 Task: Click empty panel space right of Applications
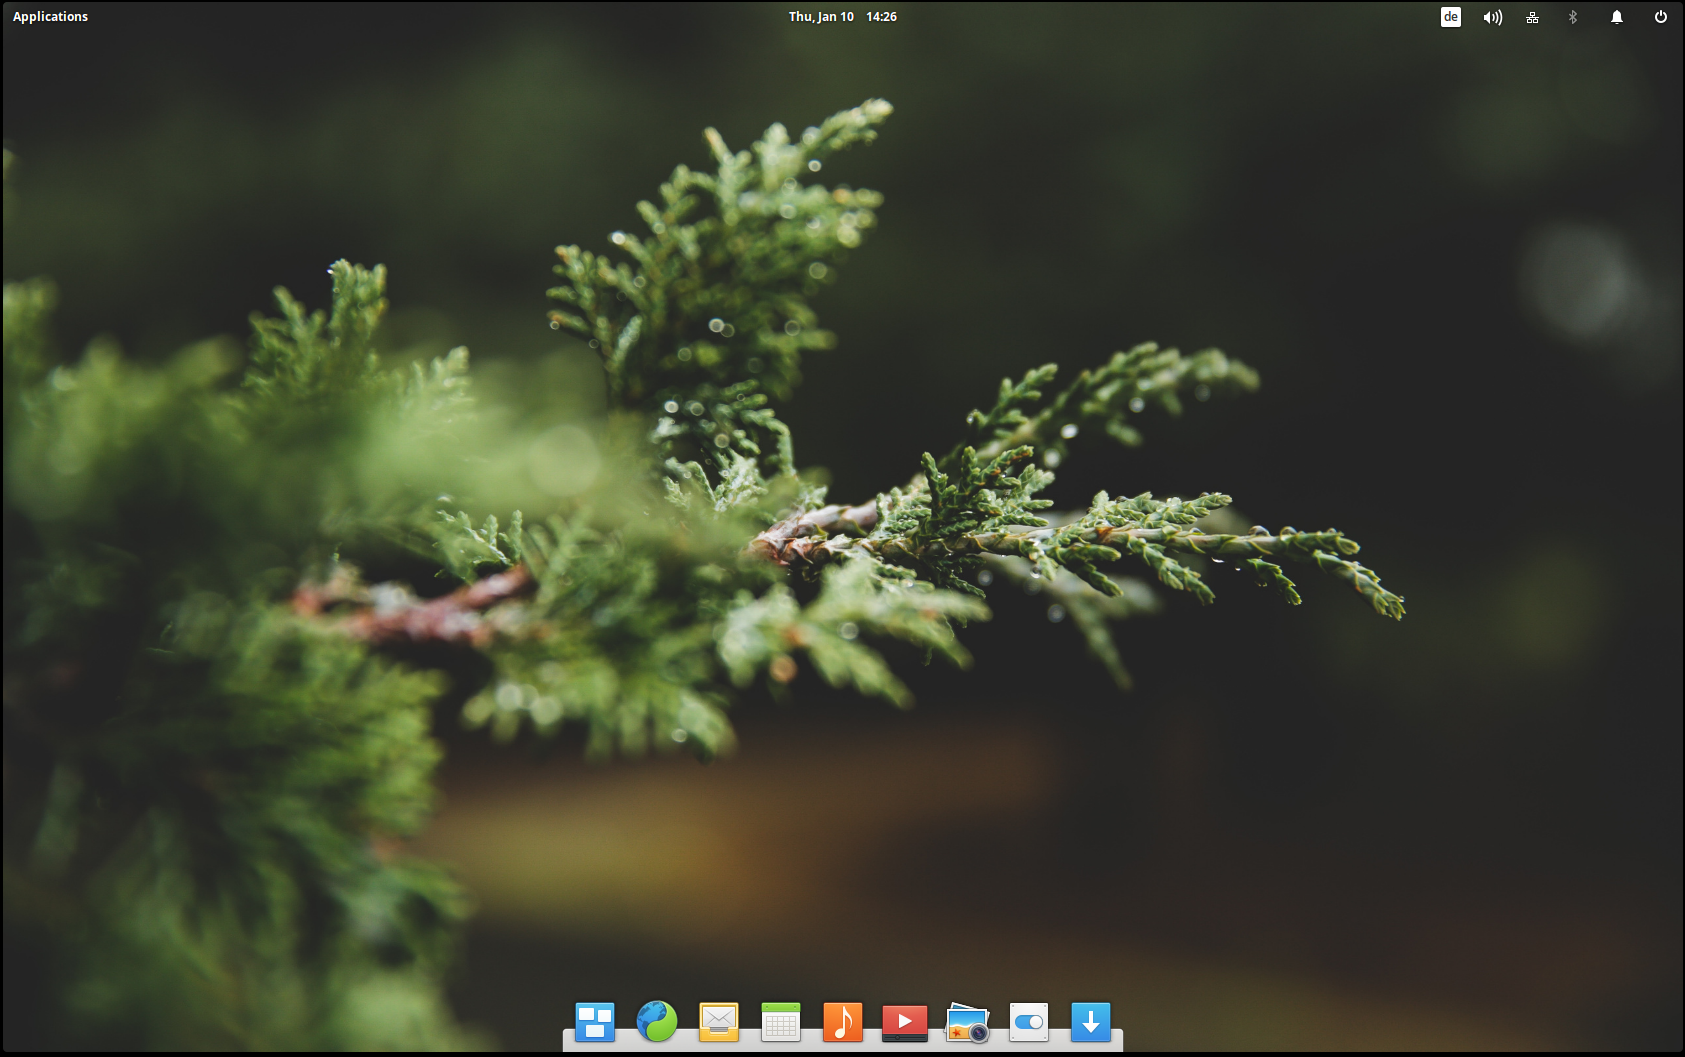[x=400, y=17]
